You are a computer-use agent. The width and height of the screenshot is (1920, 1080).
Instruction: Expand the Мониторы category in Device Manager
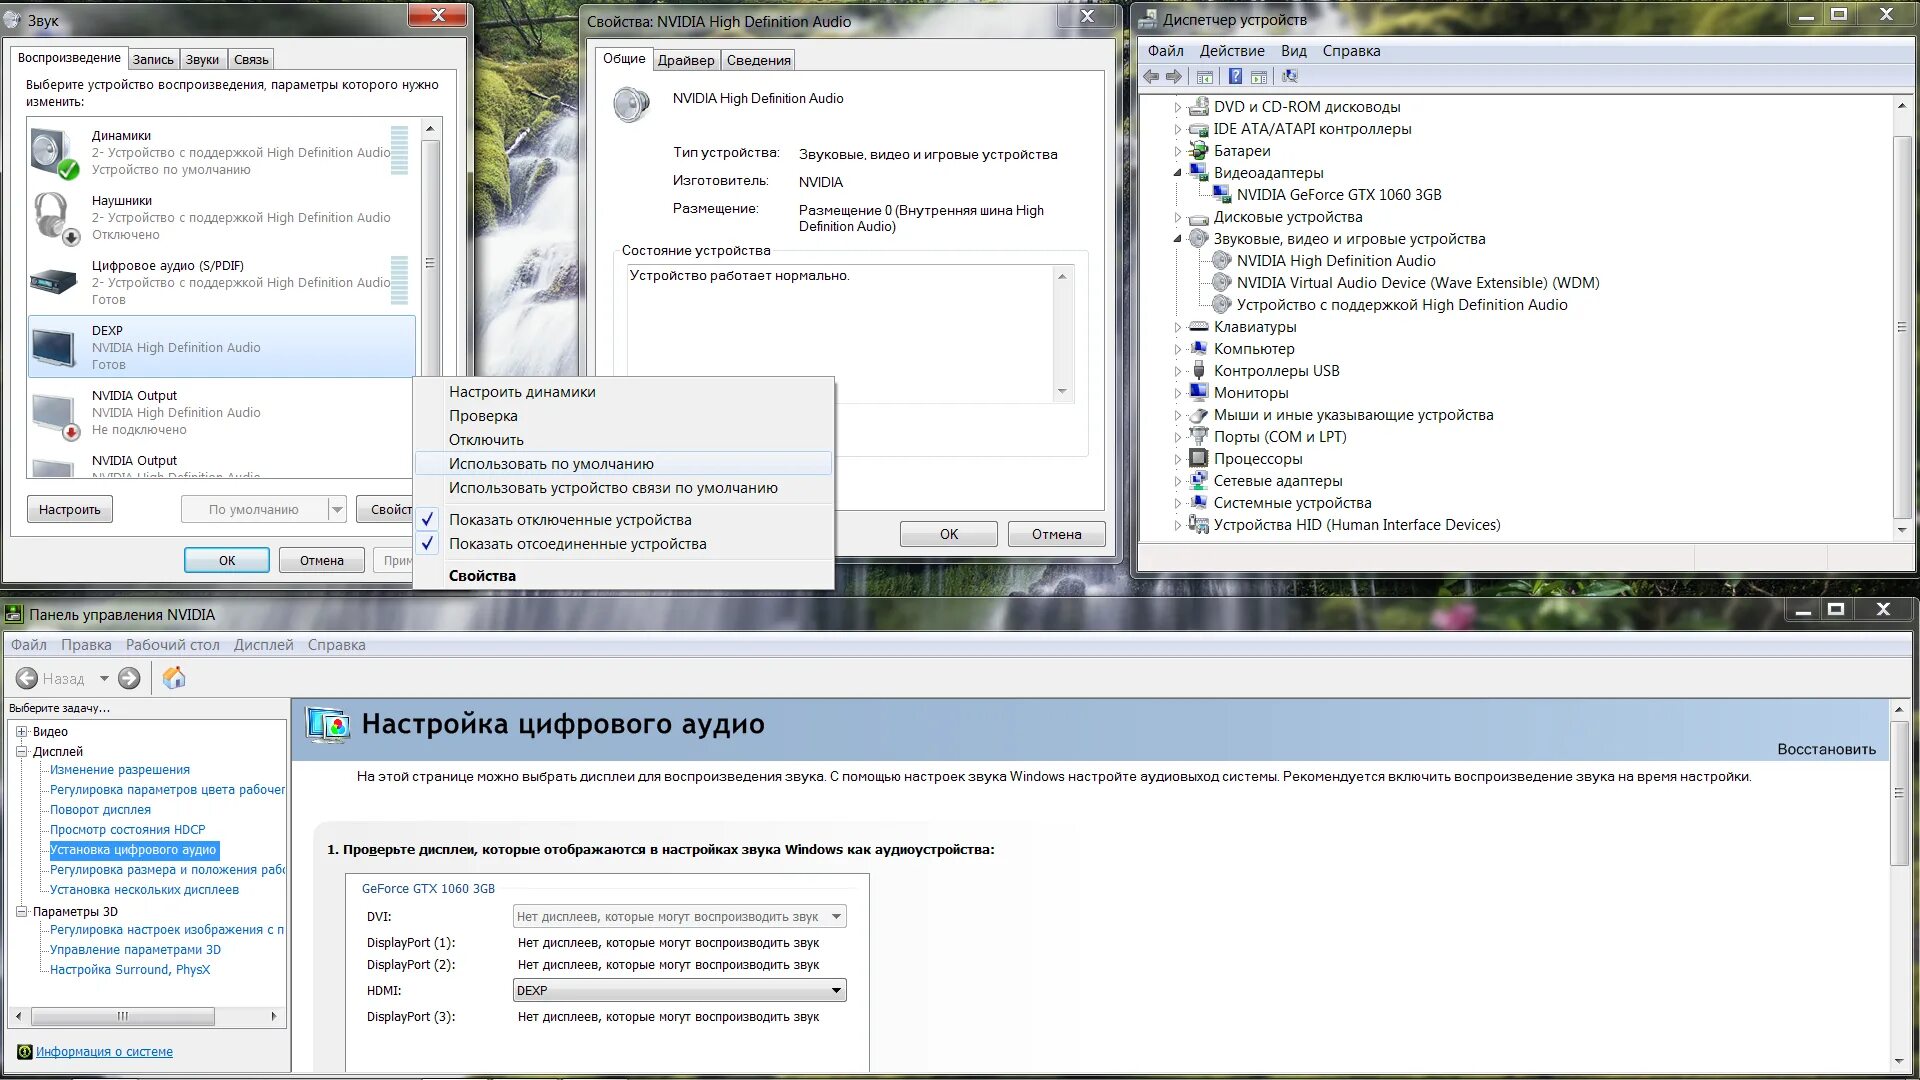[1177, 393]
